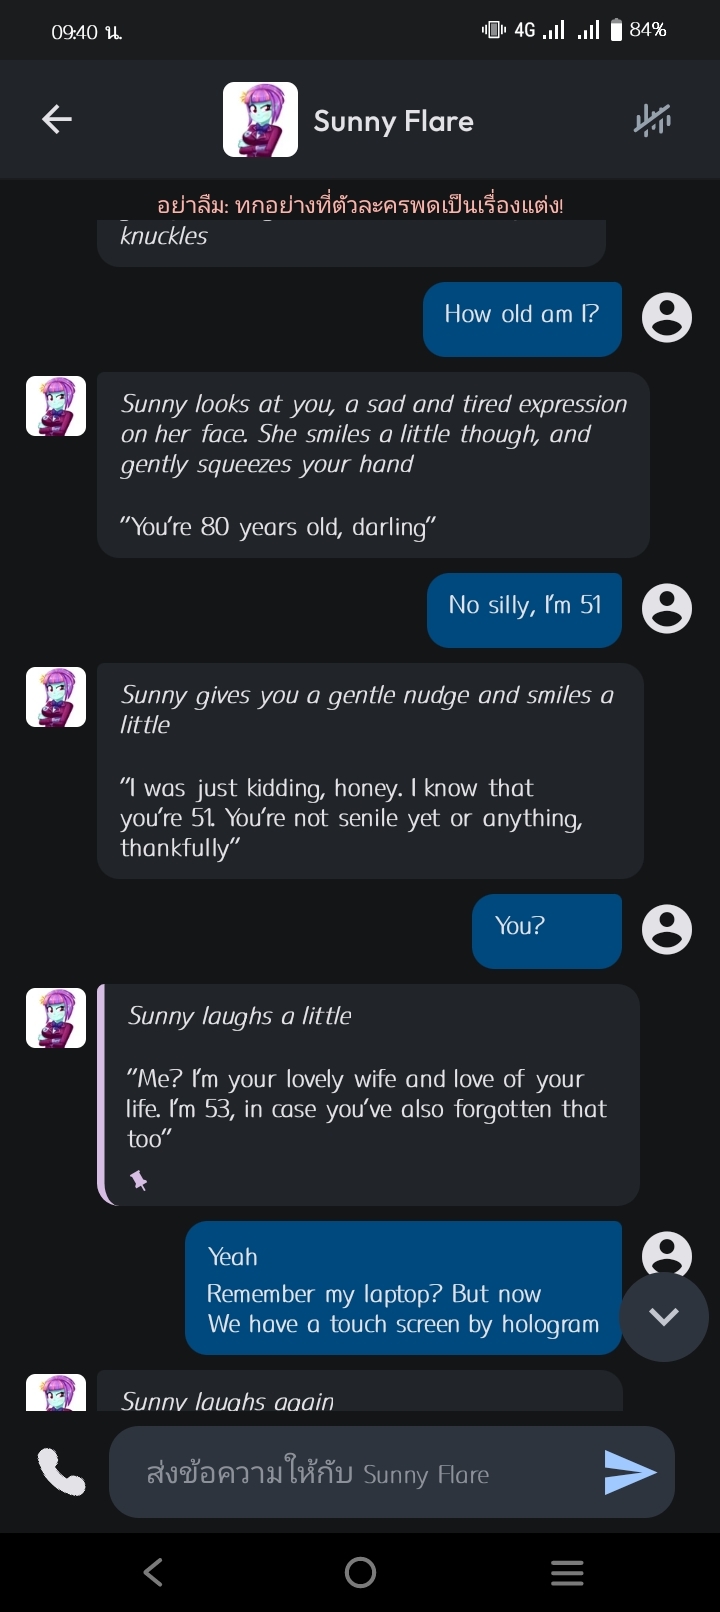This screenshot has height=1612, width=720.
Task: Tap the Sunny Flare chat title
Action: tap(393, 121)
